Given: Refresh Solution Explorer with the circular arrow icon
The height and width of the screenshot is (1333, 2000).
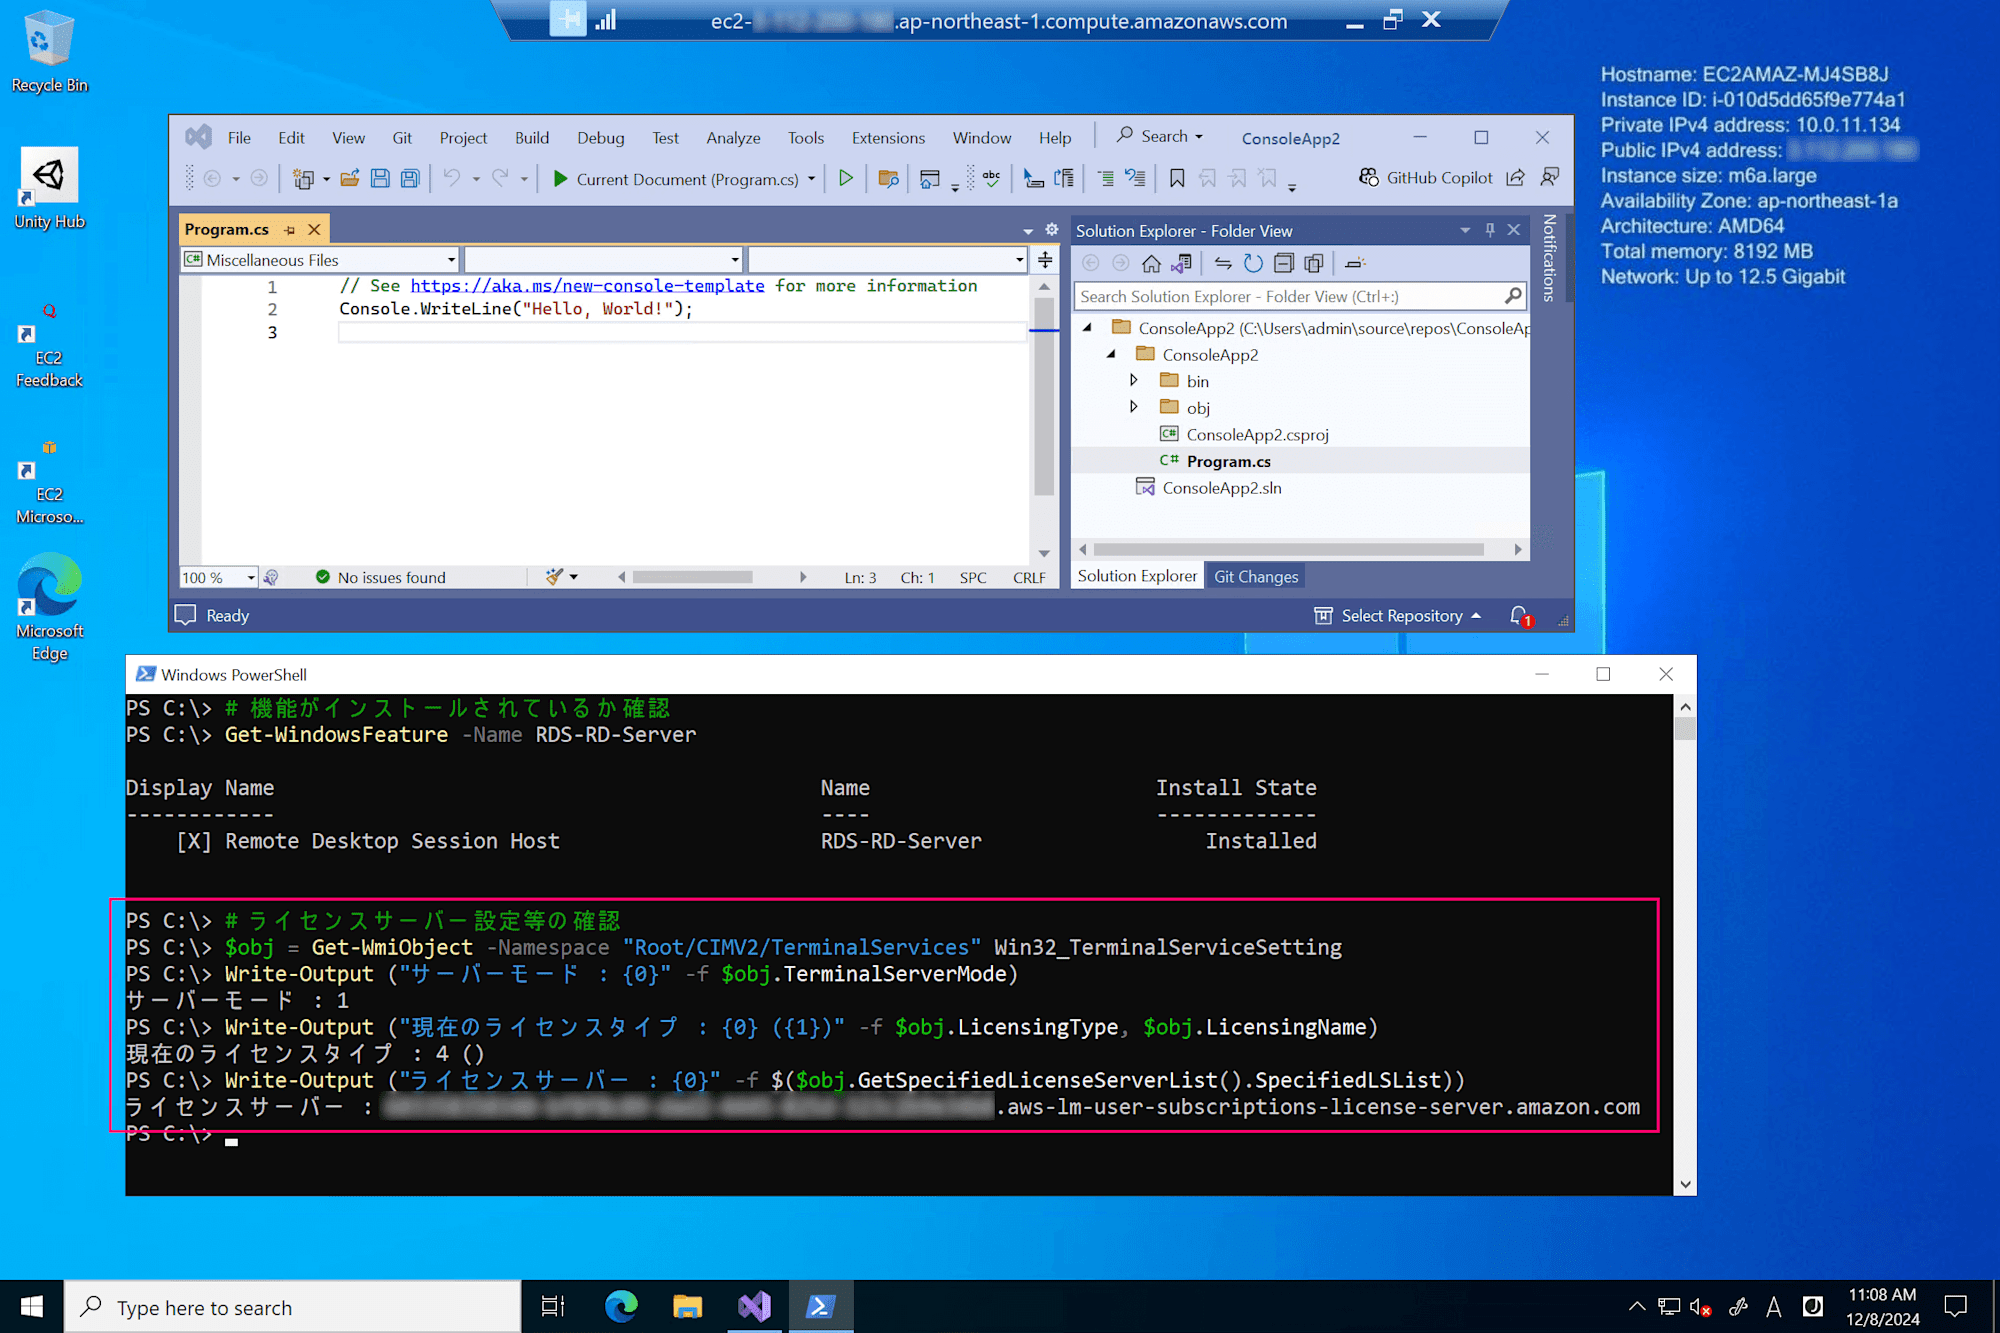Looking at the screenshot, I should click(1253, 263).
